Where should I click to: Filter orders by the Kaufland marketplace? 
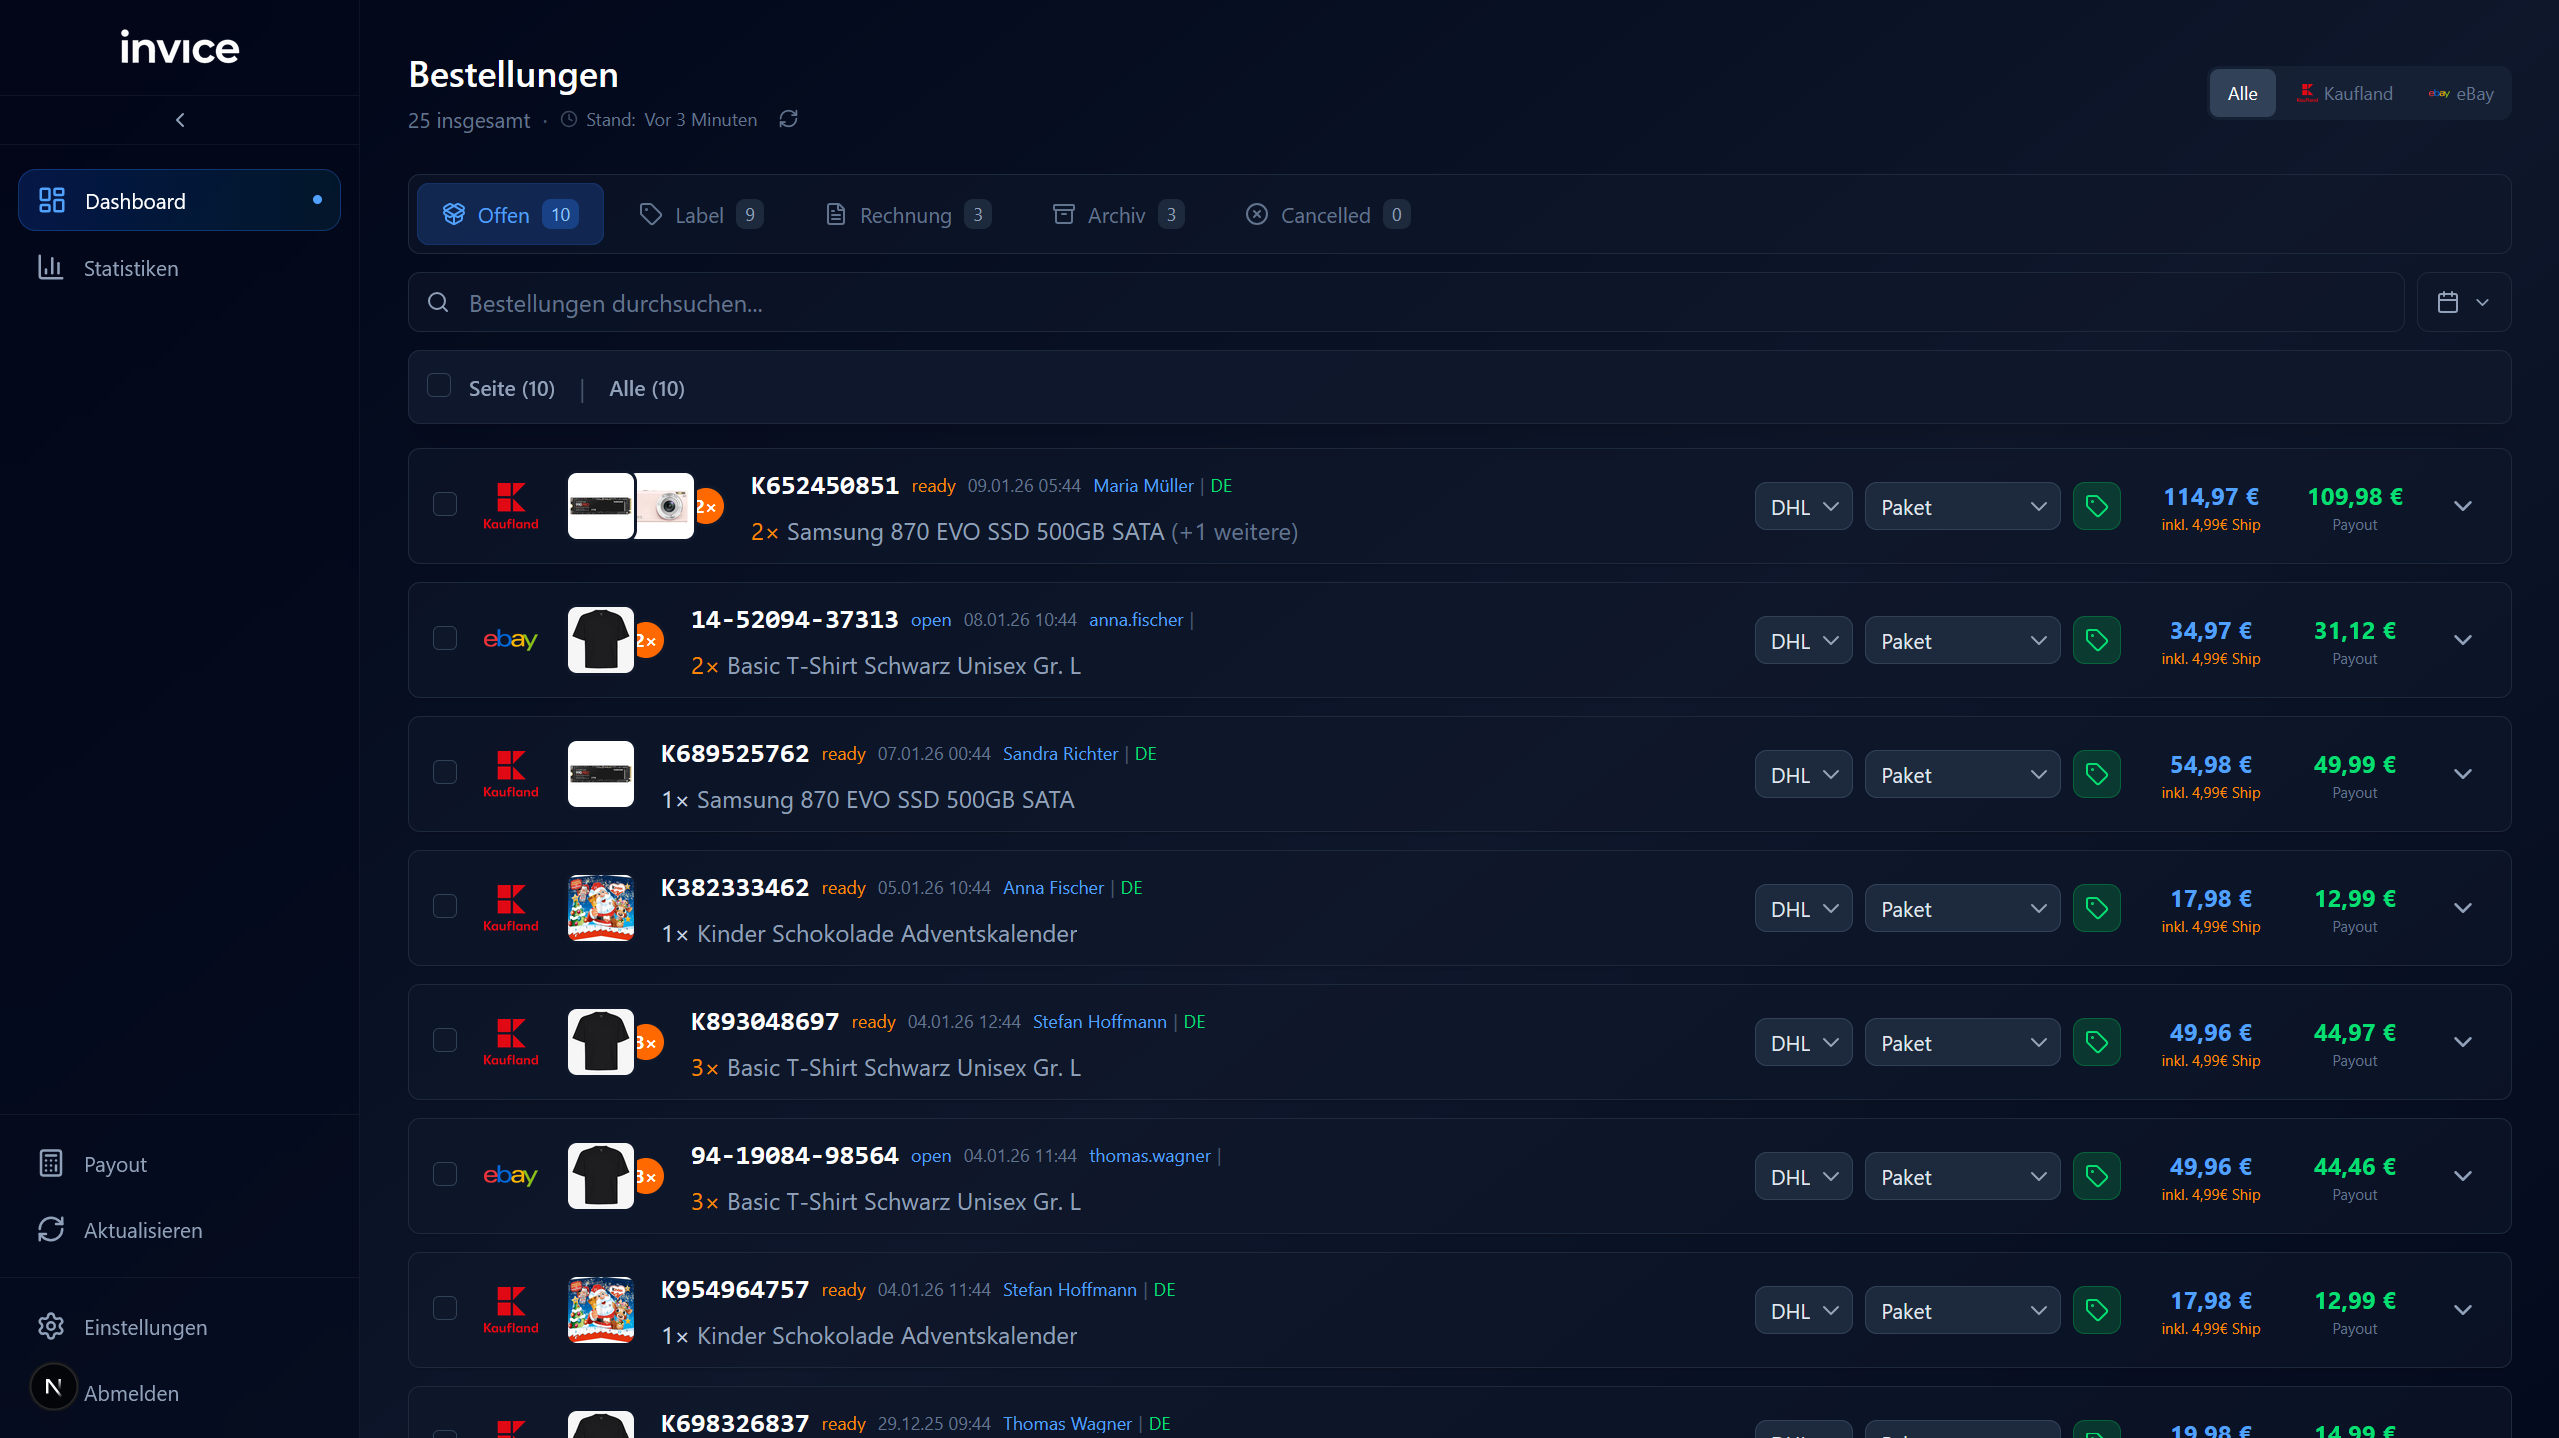(2344, 93)
